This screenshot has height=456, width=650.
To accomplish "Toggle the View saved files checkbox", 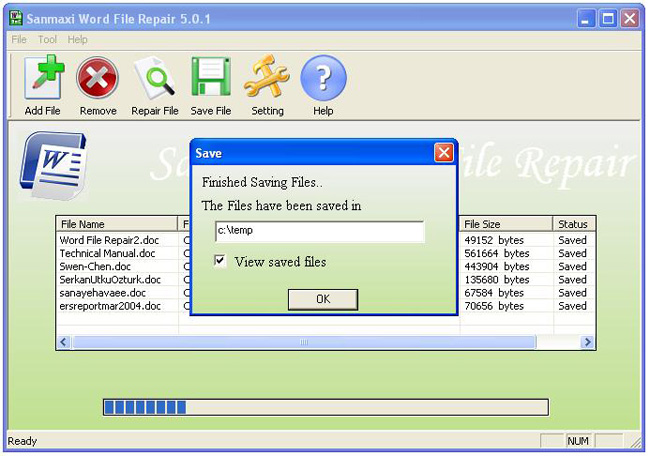I will (x=220, y=261).
